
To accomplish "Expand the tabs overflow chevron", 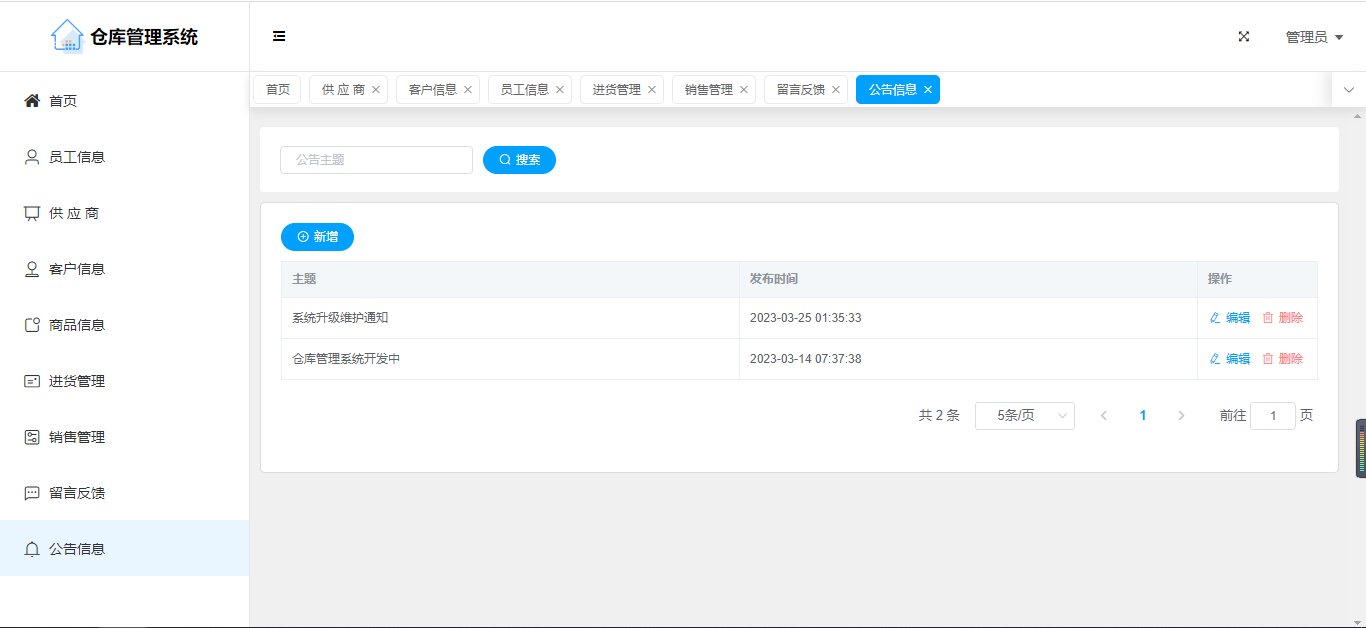I will tap(1348, 90).
